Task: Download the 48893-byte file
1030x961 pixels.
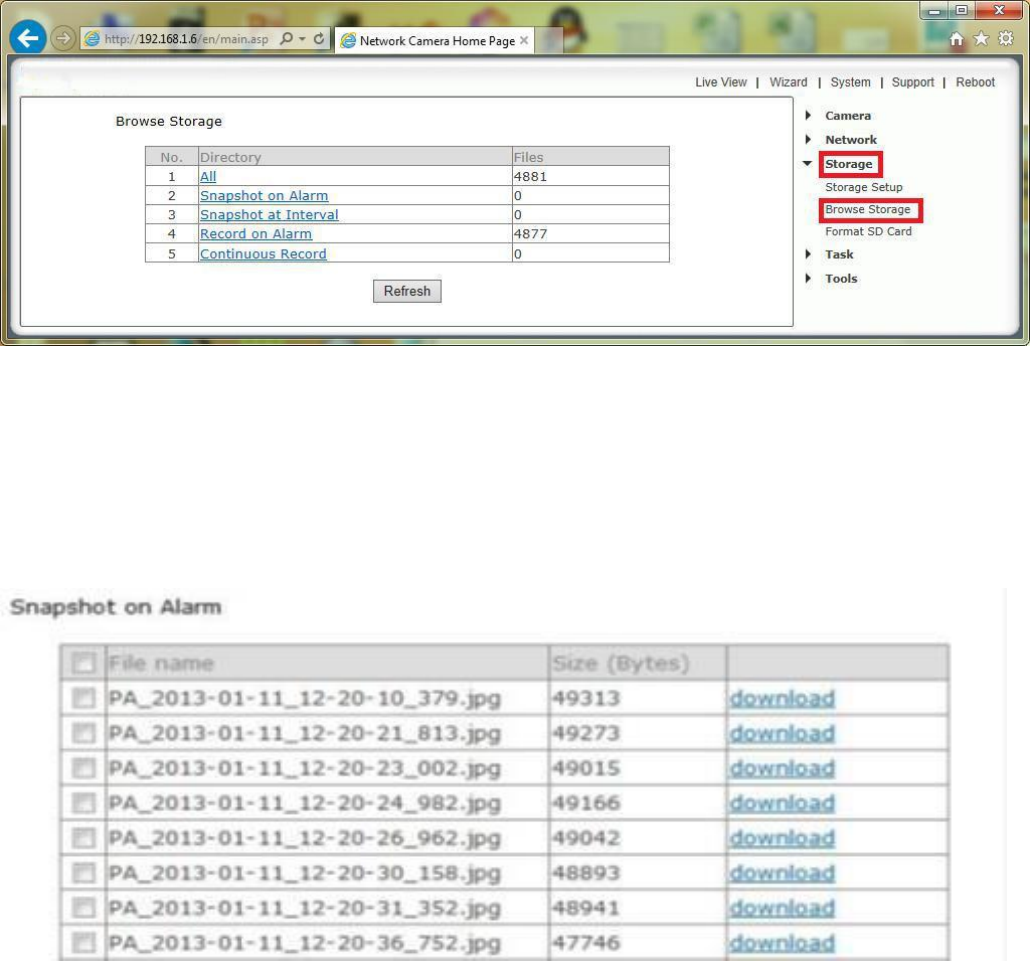Action: (782, 873)
